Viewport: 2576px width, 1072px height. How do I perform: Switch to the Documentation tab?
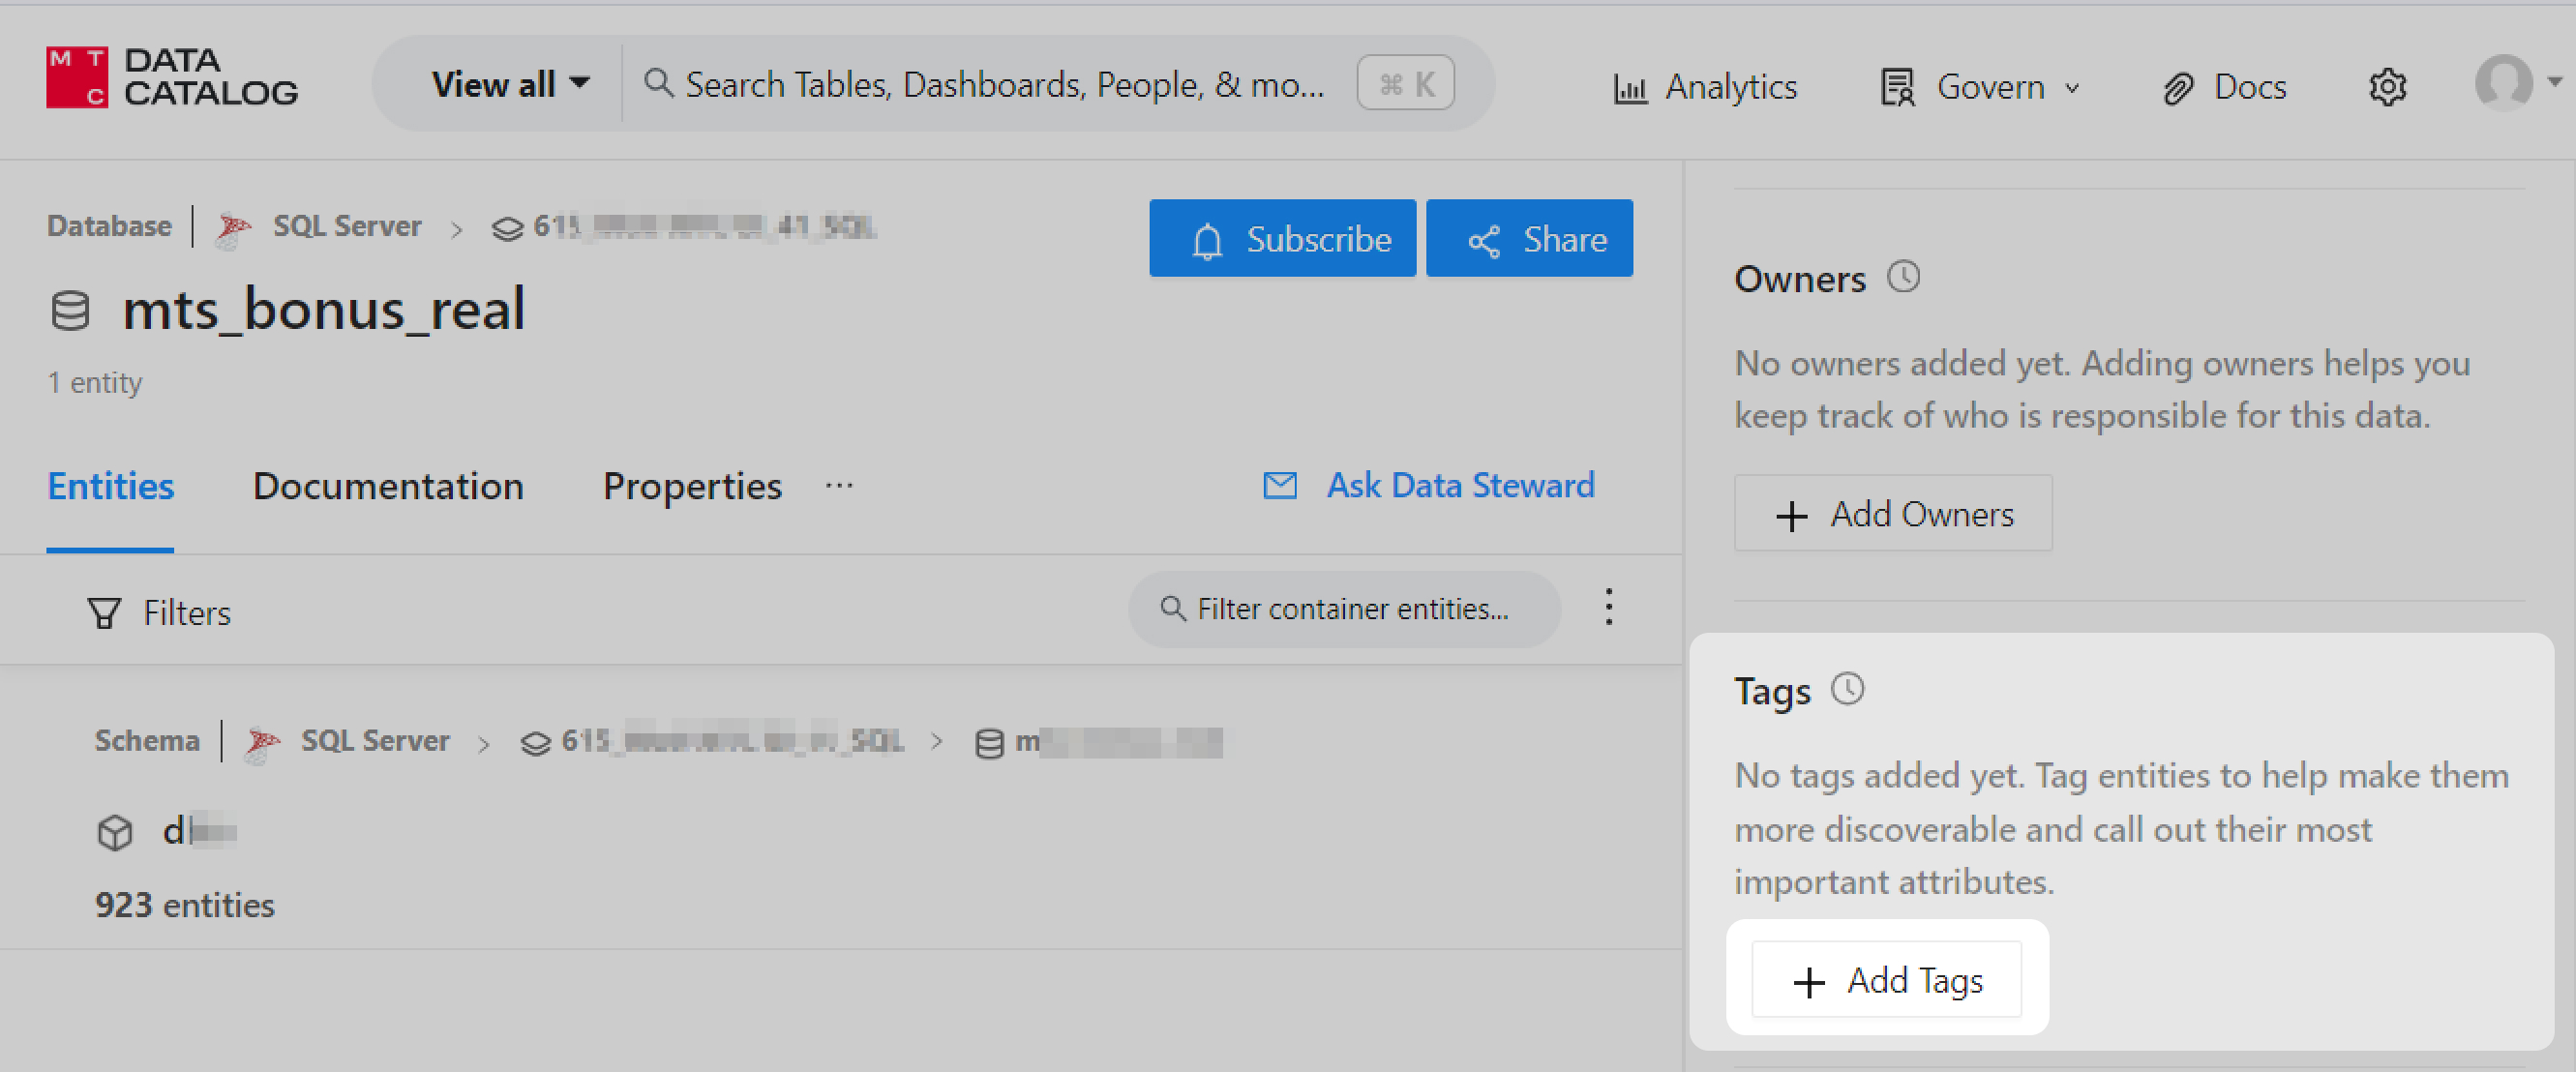point(388,486)
